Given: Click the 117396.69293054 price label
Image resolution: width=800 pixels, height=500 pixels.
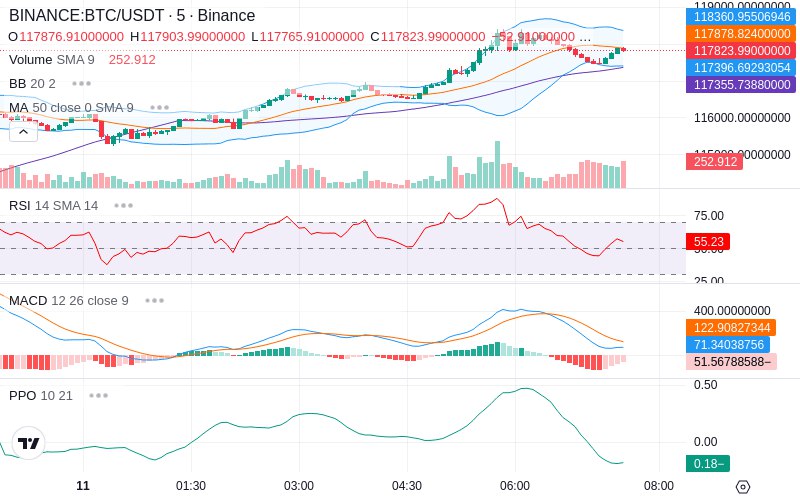Looking at the screenshot, I should coord(741,67).
